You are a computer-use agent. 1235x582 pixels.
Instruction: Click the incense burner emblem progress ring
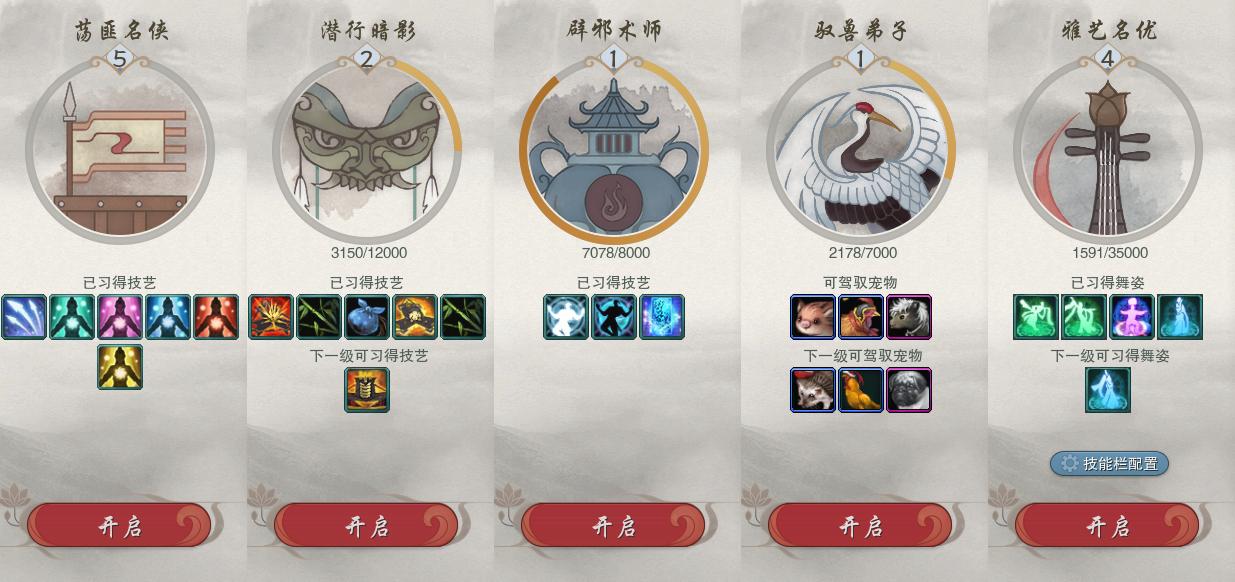tap(613, 150)
